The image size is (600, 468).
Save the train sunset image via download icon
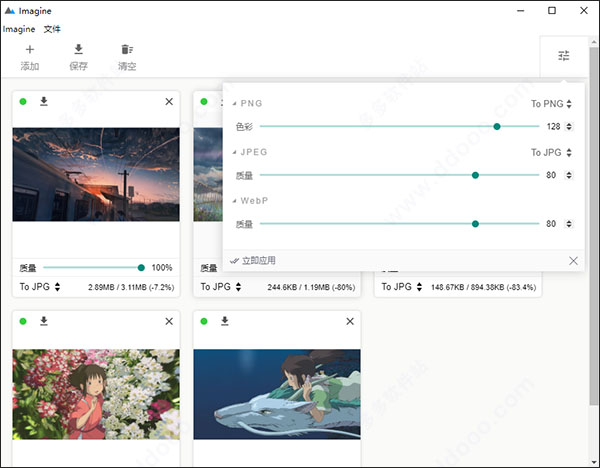tap(44, 101)
